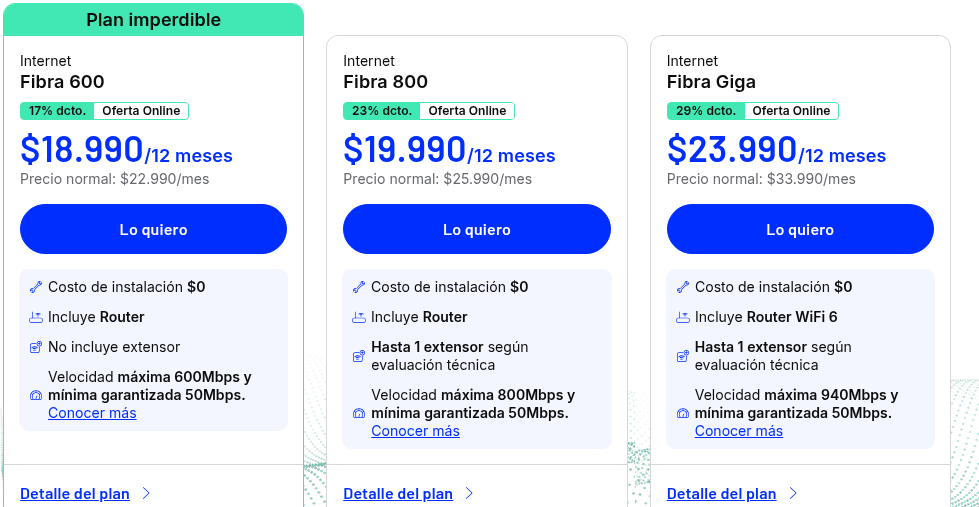Click the extender icon in Fibra 800 card

tap(358, 357)
